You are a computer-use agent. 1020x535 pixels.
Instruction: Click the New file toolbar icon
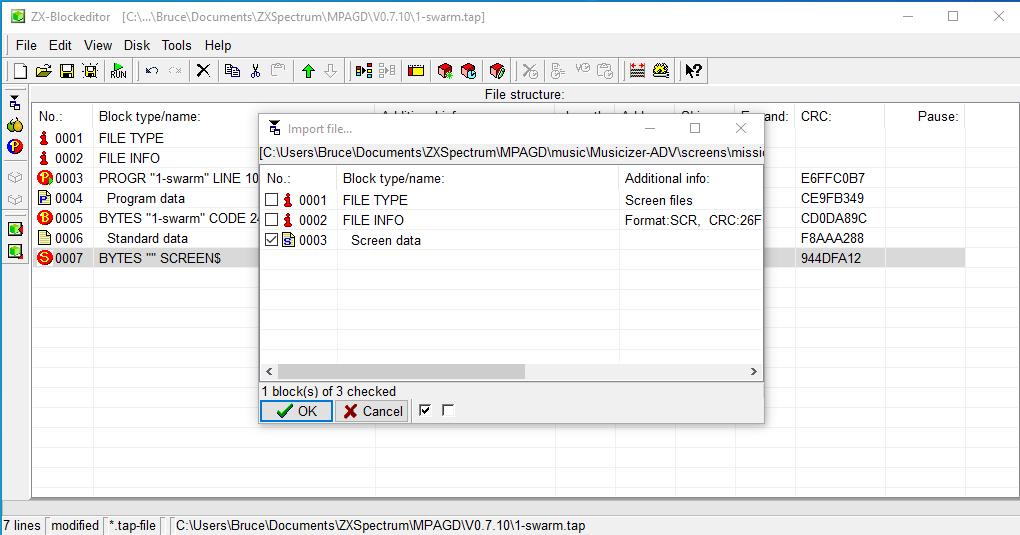(x=20, y=70)
